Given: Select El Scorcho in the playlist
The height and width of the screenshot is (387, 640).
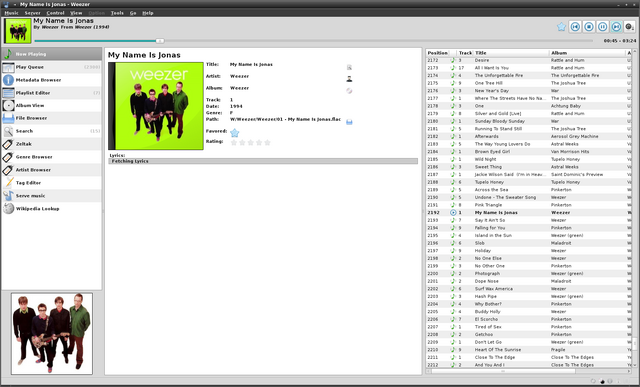Looking at the screenshot, I should pyautogui.click(x=529, y=319).
